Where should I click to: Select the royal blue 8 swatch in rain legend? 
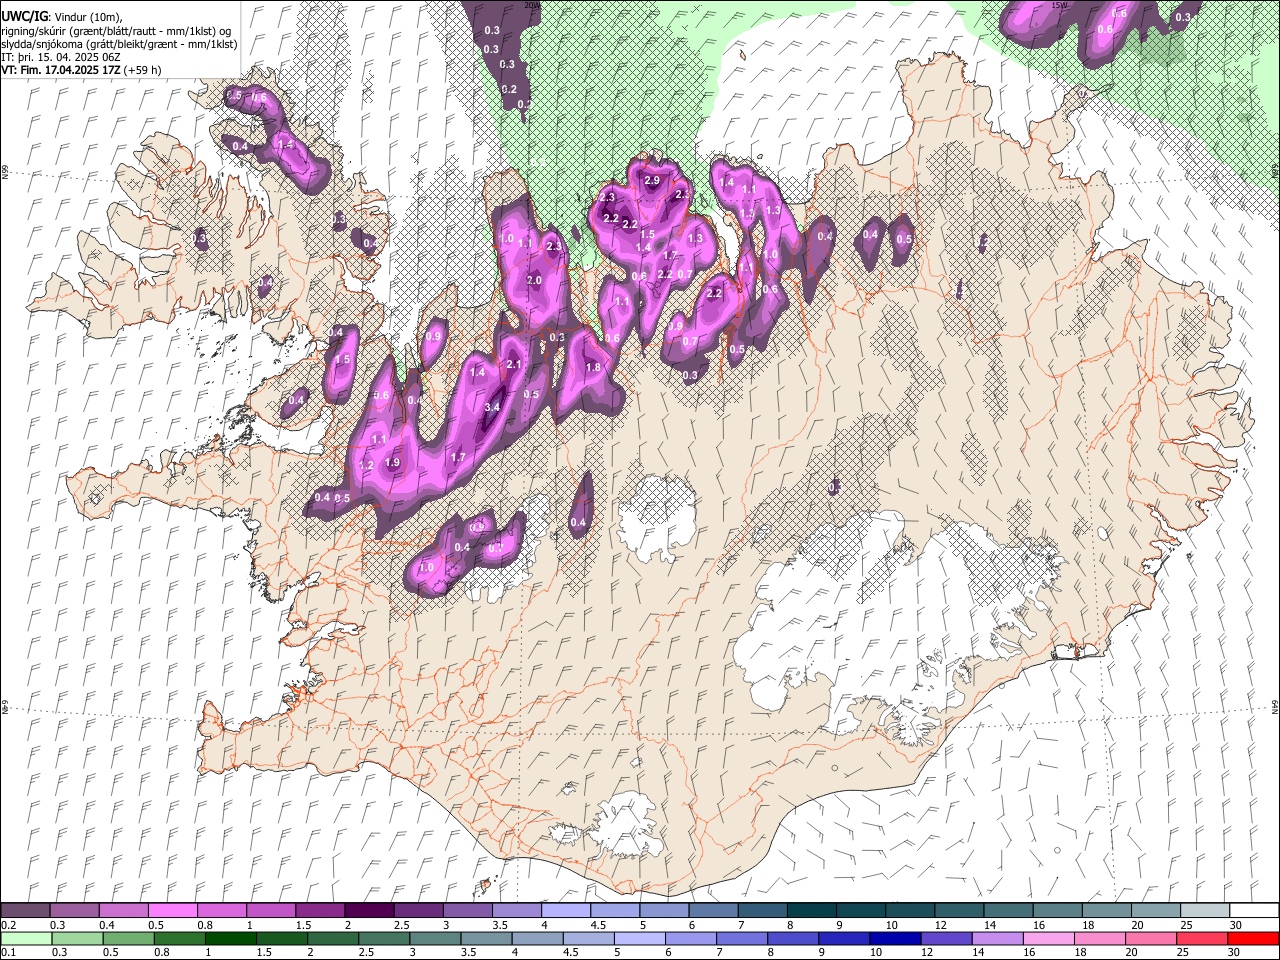[792, 938]
